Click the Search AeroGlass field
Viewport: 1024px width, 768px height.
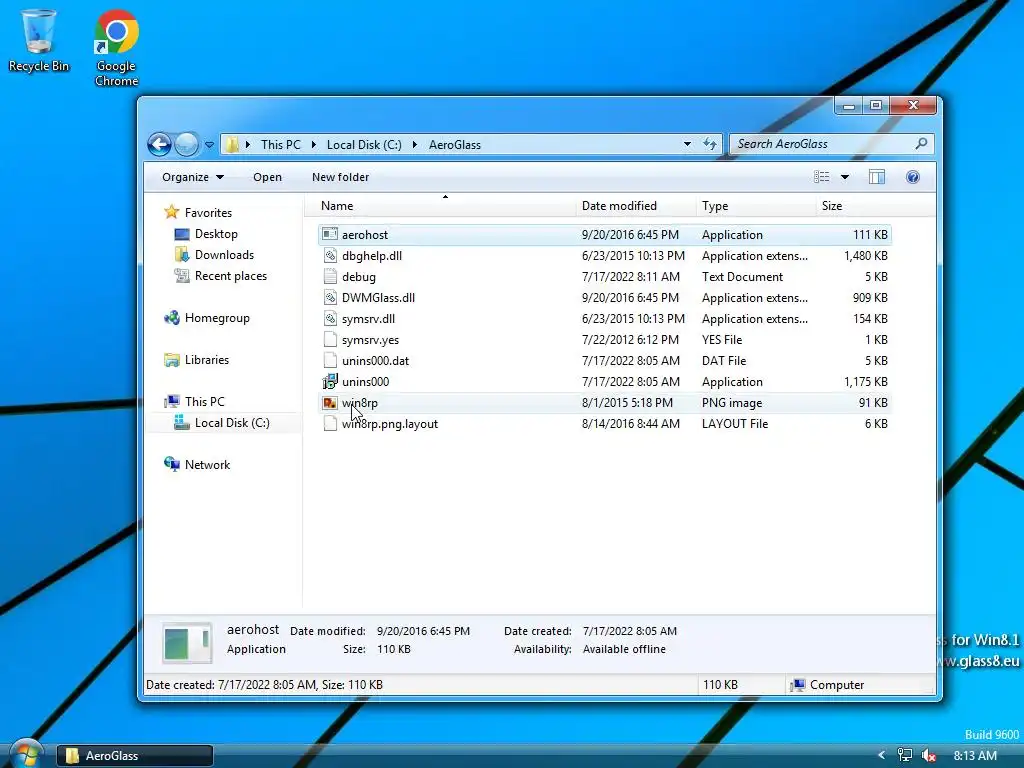[831, 144]
